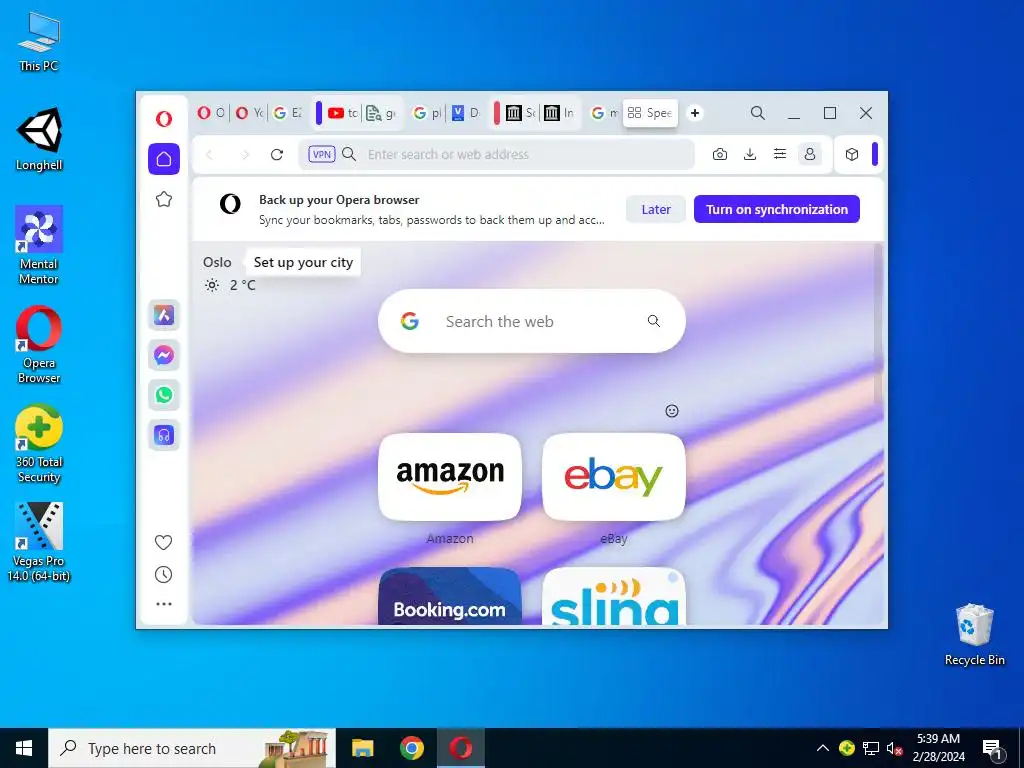Open the music Player headphones icon
Screen dimensions: 1024x768
tap(164, 435)
